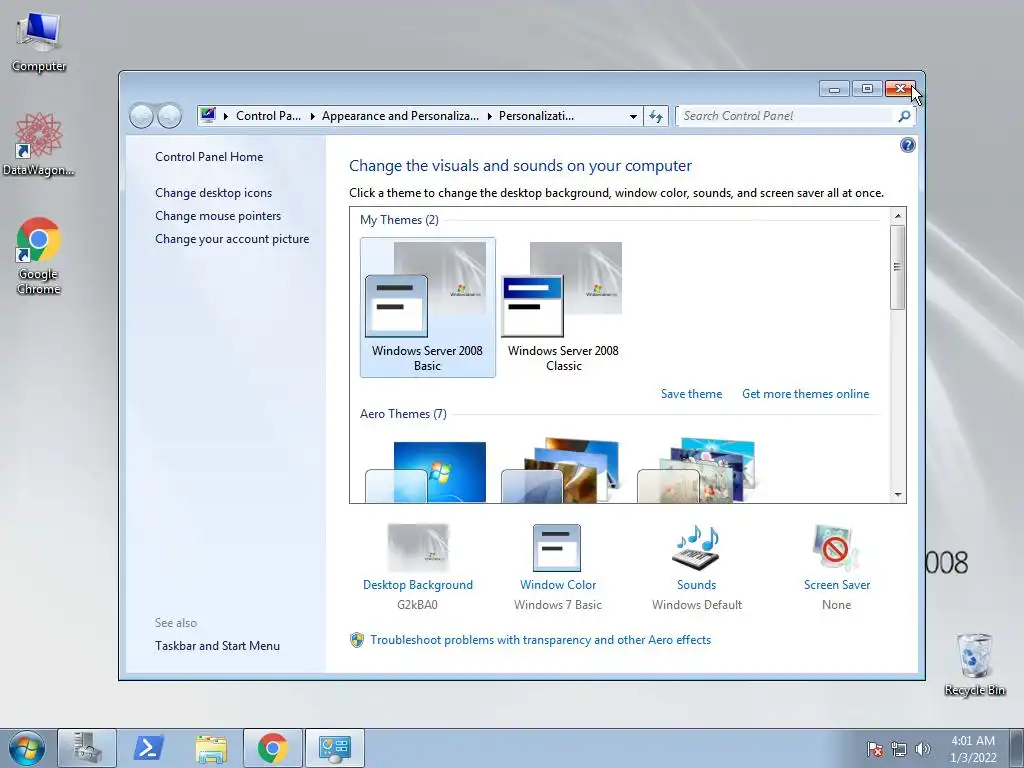
Task: Click the themes list scroll down arrow
Action: (897, 495)
